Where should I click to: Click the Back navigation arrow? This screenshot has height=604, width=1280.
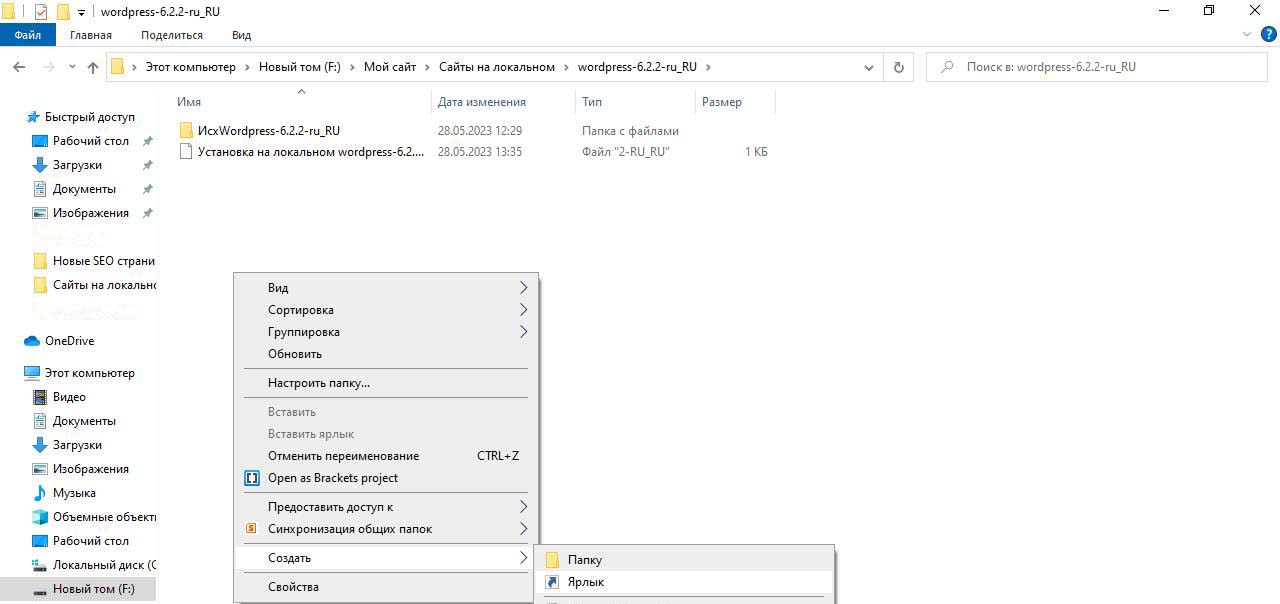point(19,67)
